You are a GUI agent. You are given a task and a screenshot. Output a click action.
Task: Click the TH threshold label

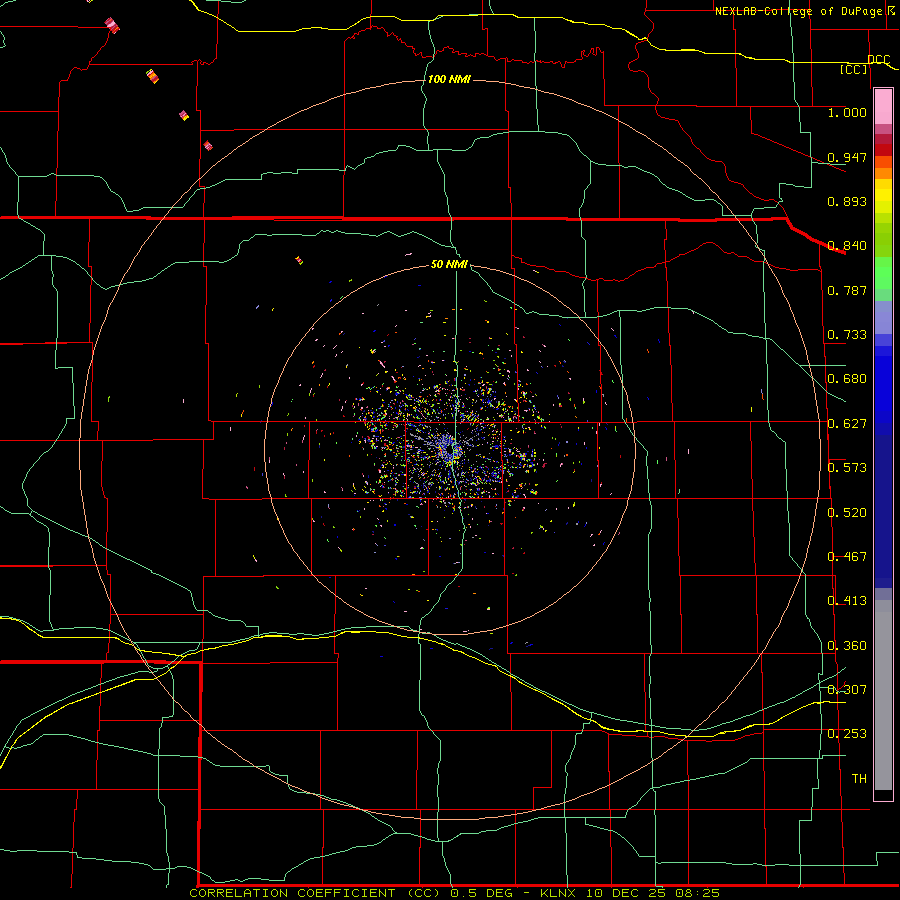859,779
